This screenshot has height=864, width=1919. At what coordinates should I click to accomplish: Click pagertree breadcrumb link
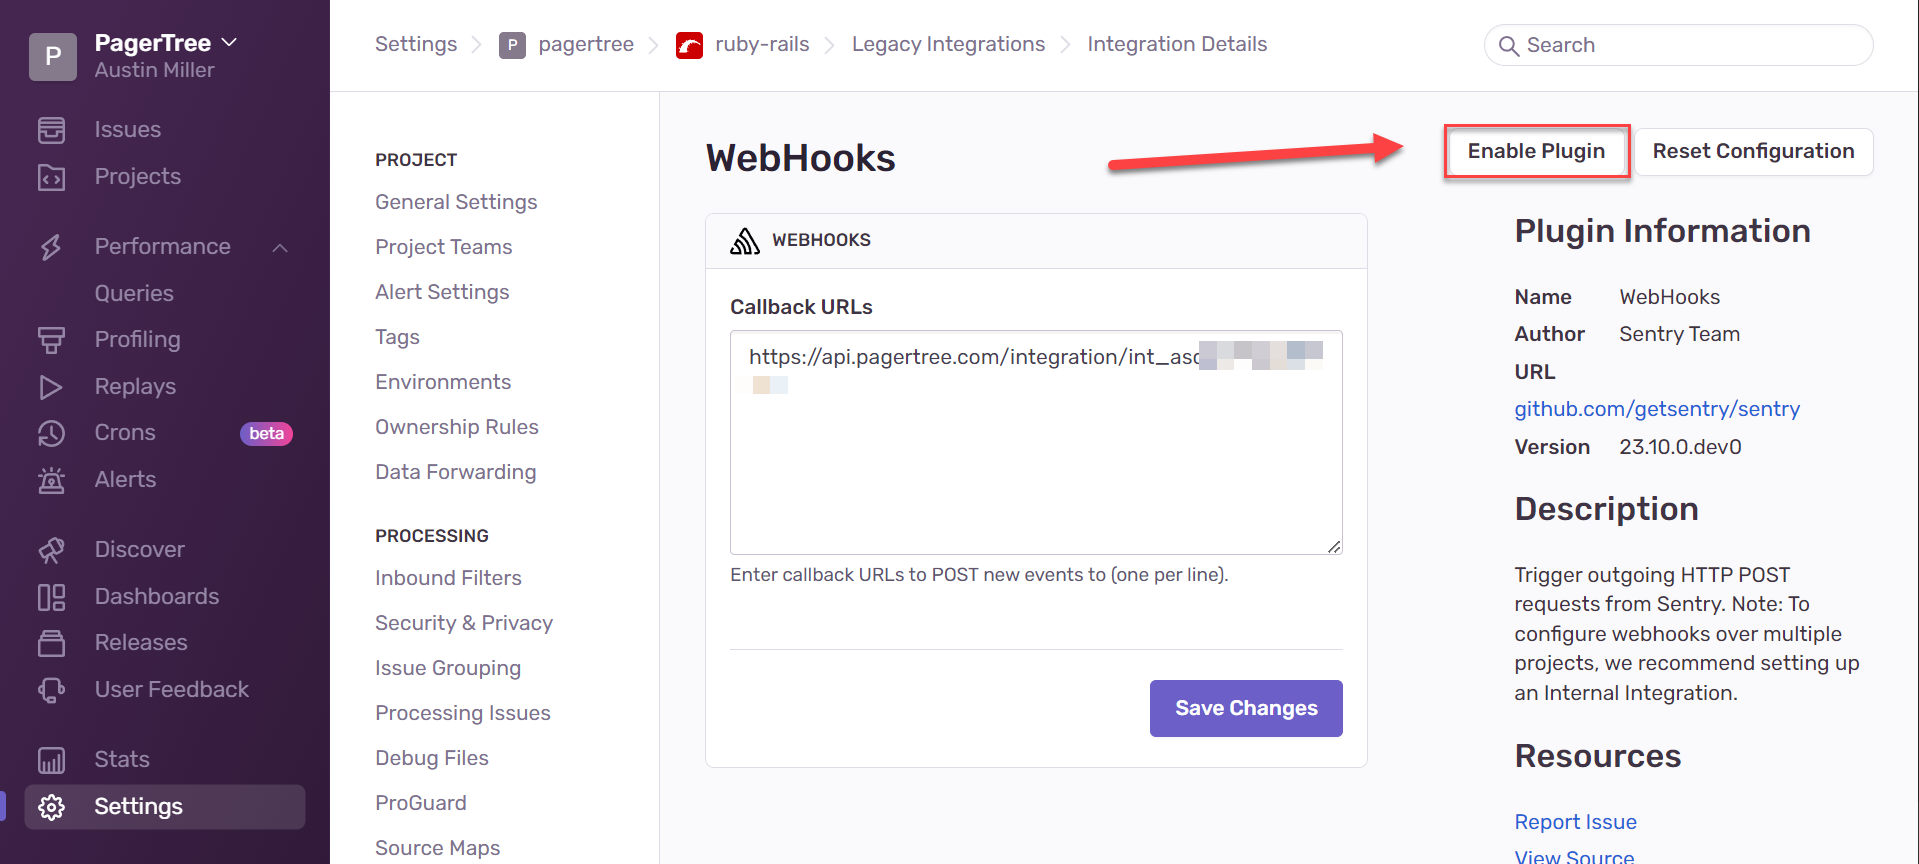click(x=586, y=45)
